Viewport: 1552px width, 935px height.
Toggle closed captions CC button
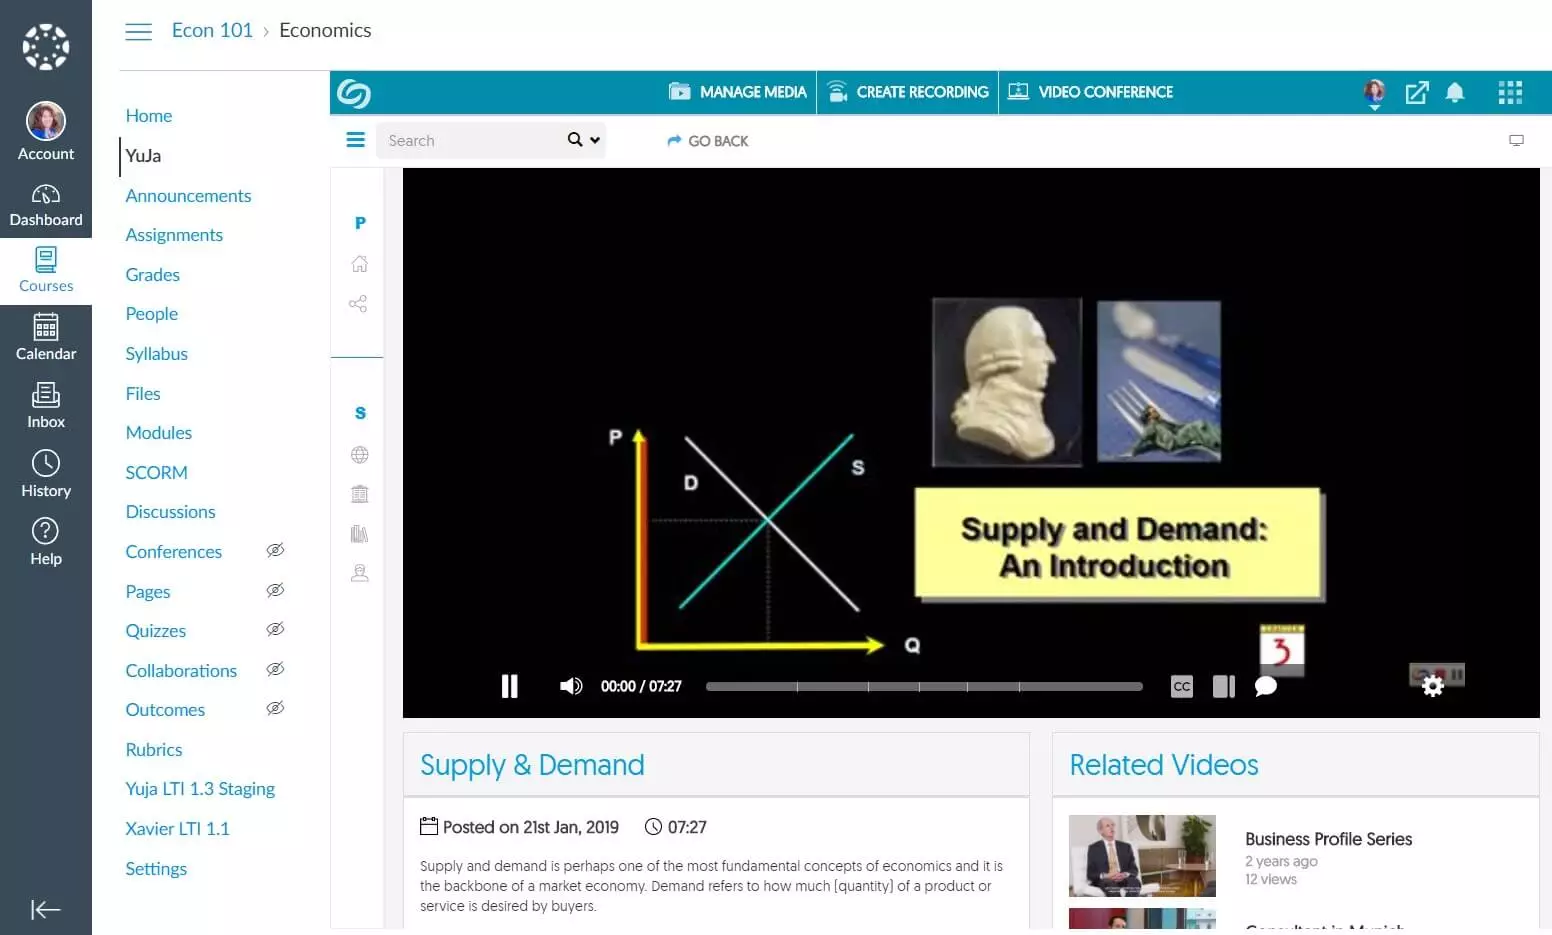coord(1182,687)
